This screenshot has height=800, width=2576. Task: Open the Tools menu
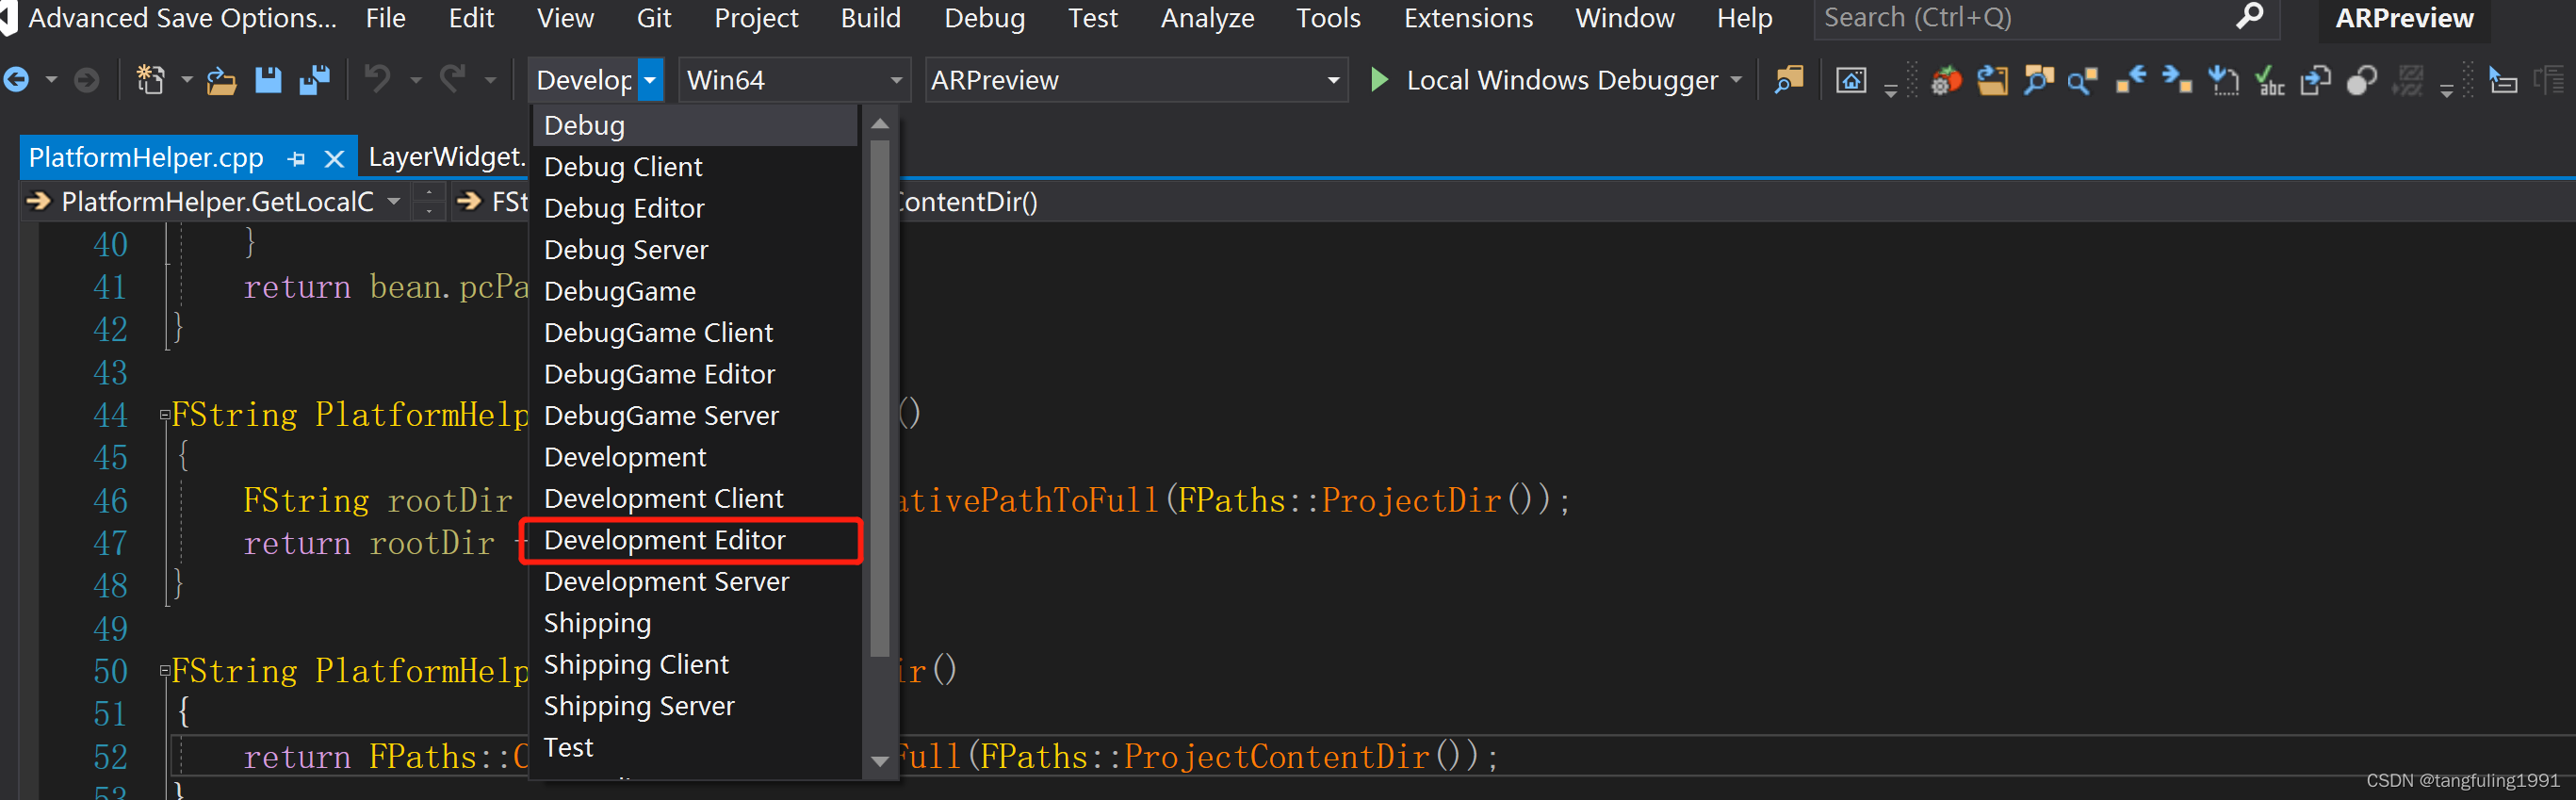[x=1328, y=18]
